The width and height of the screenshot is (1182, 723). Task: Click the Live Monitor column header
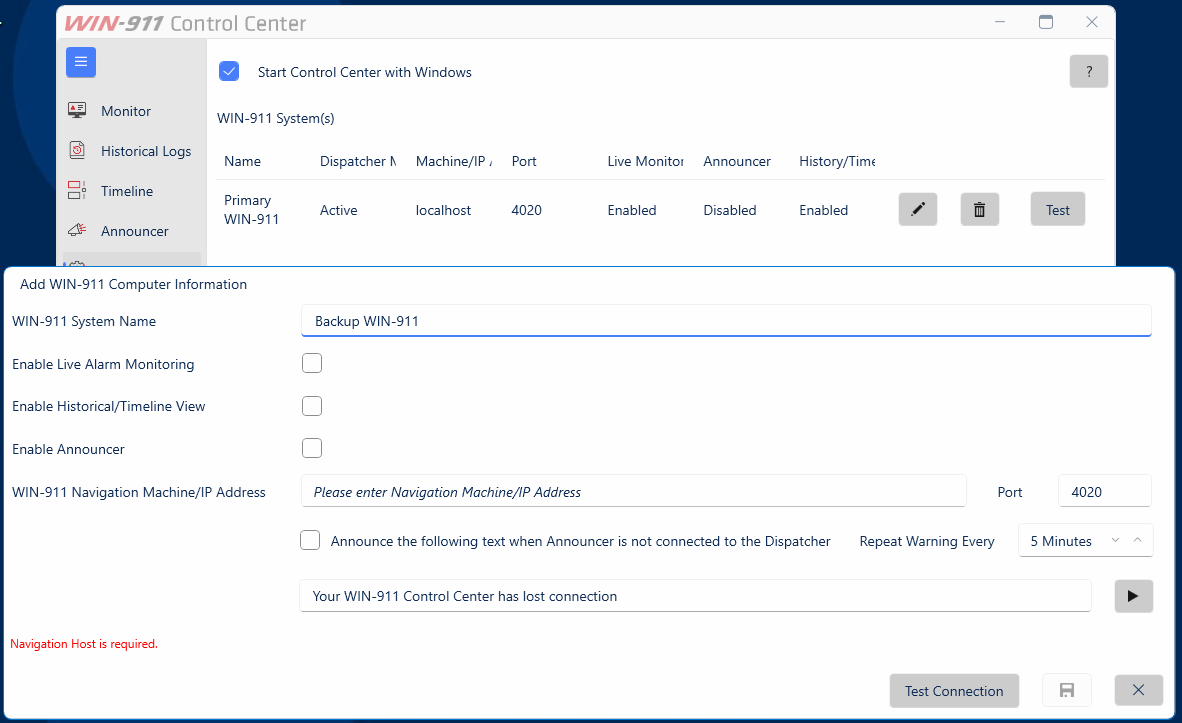click(x=645, y=161)
